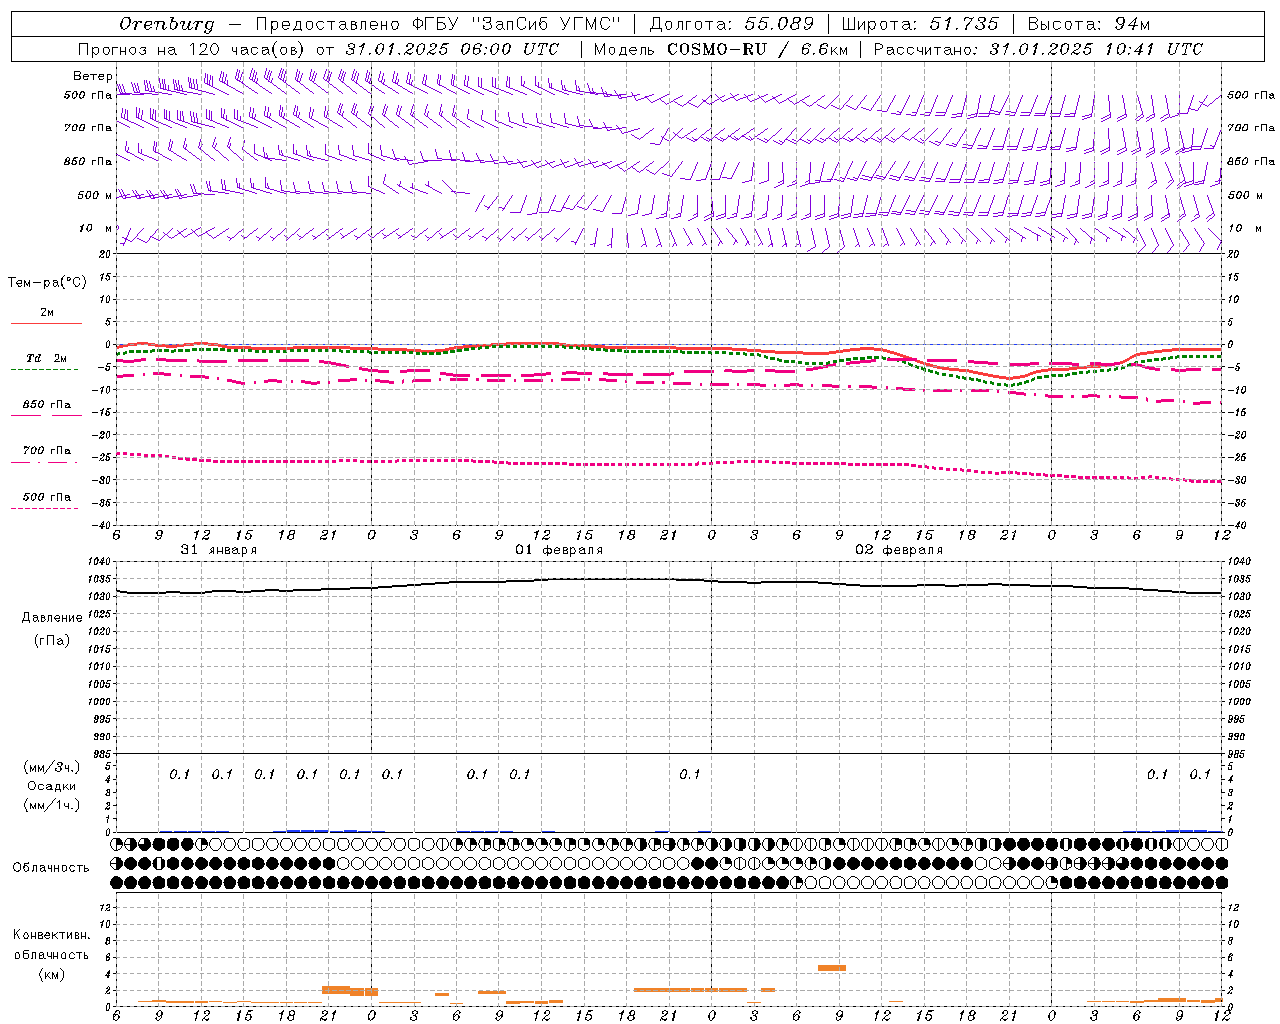Click the 02 февраля date label
The width and height of the screenshot is (1280, 1024).
[899, 550]
